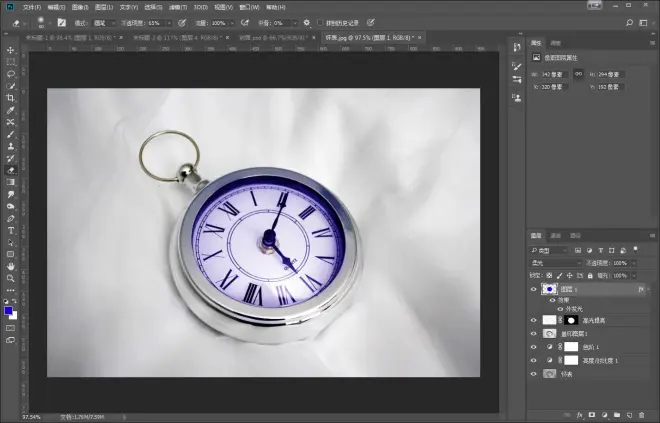Screen dimensions: 660x423
Task: Click the create new group folder icon
Action: tap(617, 415)
